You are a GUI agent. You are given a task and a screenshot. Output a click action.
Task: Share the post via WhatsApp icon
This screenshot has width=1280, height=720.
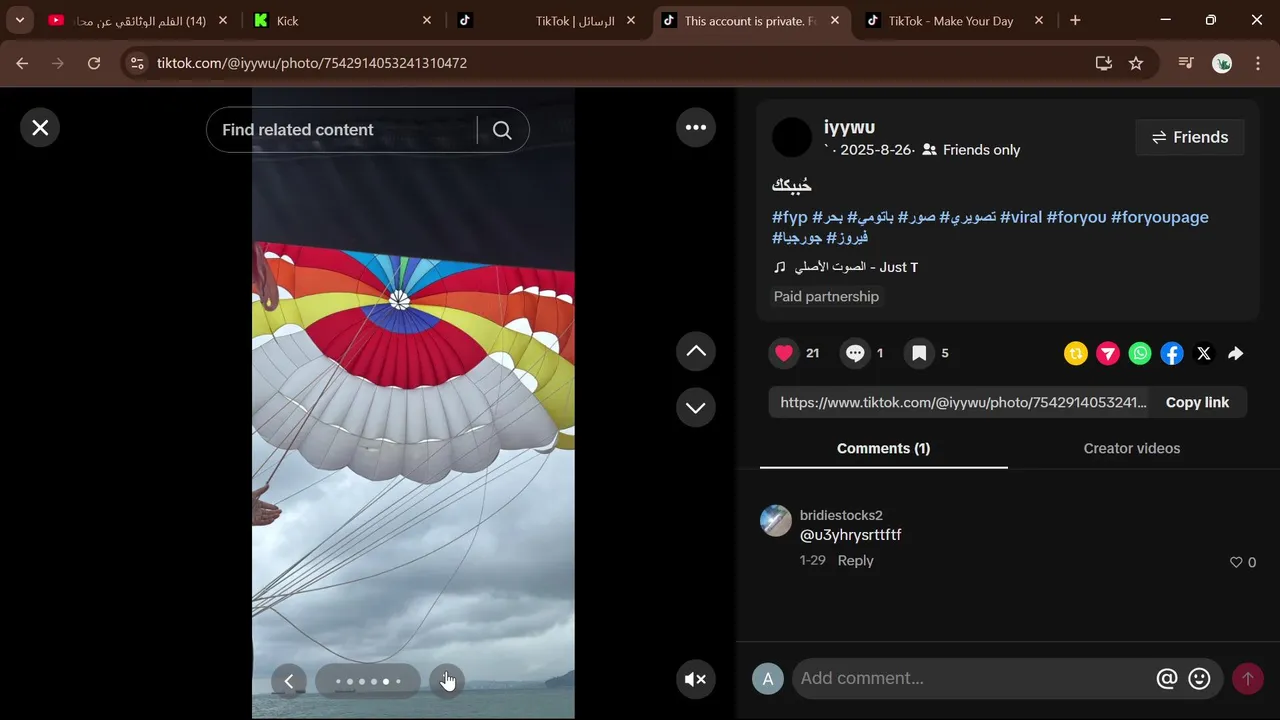coord(1140,353)
